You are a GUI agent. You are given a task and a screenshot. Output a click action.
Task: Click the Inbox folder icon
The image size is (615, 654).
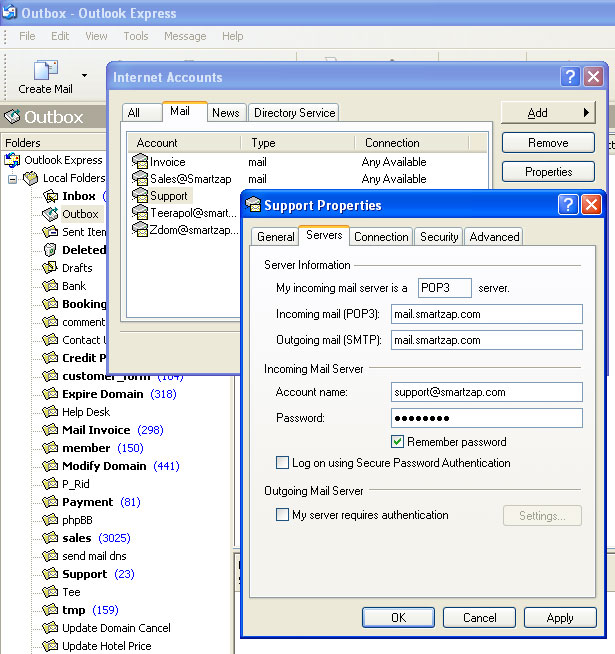50,196
